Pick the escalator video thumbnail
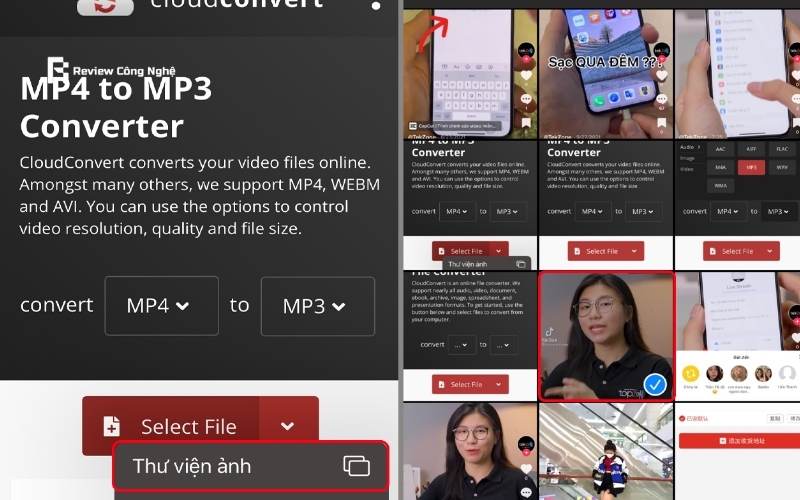This screenshot has height=500, width=800. [x=606, y=451]
